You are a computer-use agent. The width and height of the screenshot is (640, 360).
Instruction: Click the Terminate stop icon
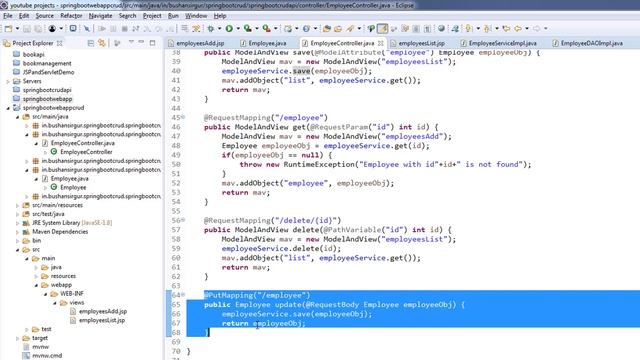tap(124, 29)
